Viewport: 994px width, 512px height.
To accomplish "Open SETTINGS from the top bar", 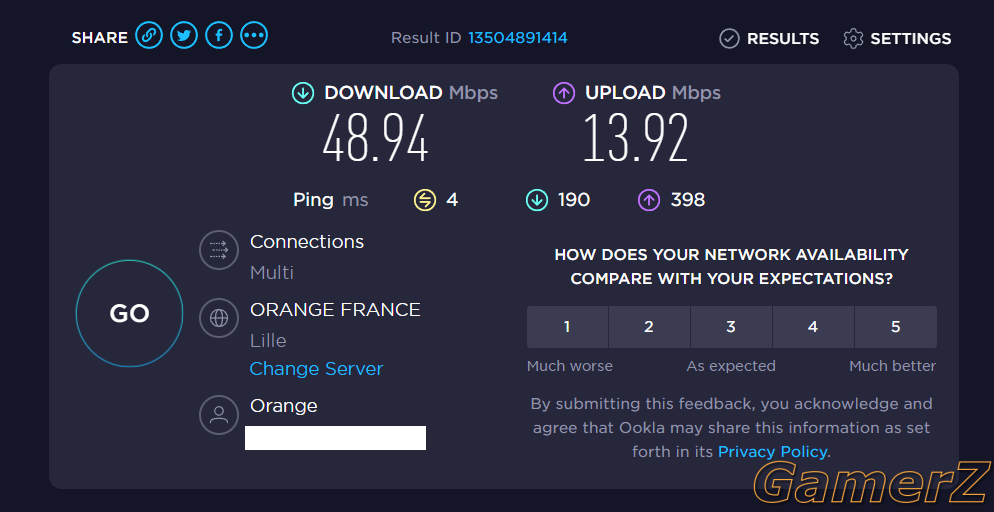I will [x=897, y=39].
